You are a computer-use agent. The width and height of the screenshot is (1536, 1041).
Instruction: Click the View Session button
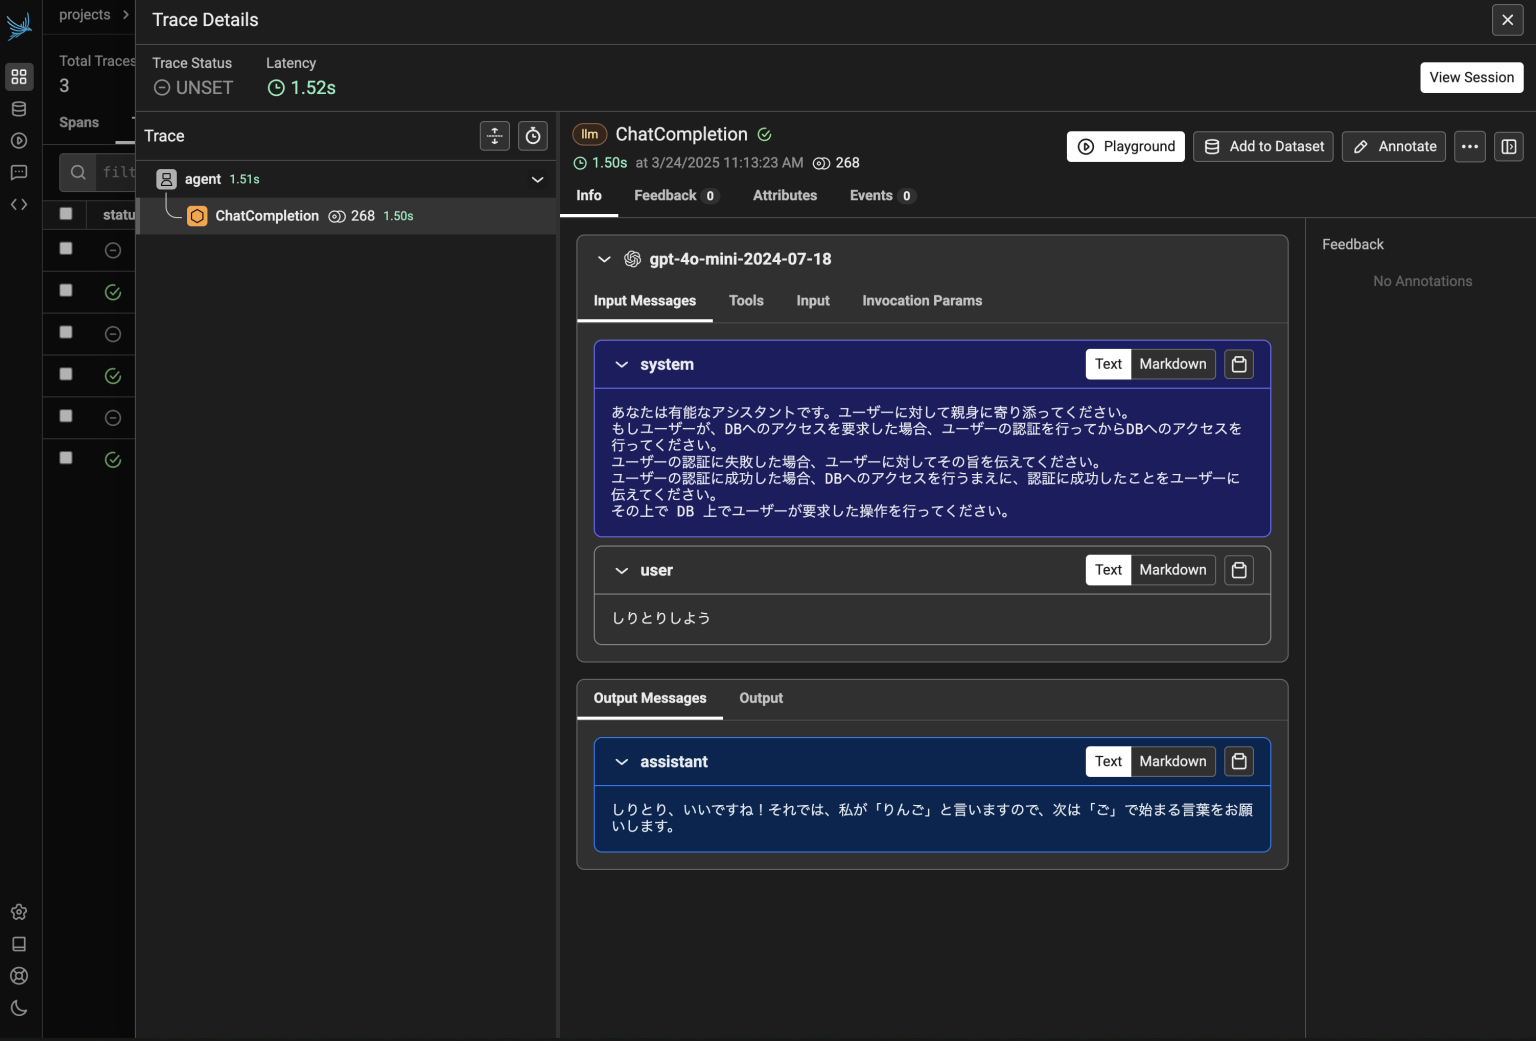pyautogui.click(x=1471, y=77)
